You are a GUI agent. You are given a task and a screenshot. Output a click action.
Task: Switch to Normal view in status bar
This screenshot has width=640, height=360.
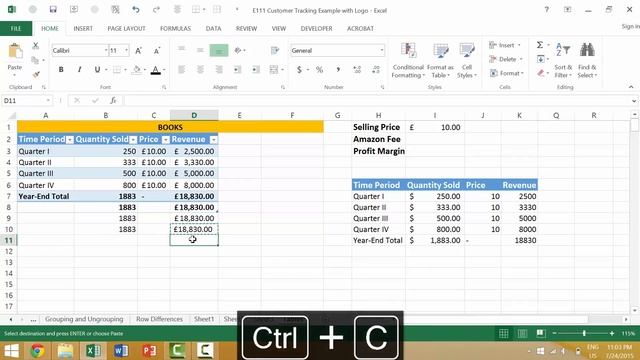(x=504, y=333)
